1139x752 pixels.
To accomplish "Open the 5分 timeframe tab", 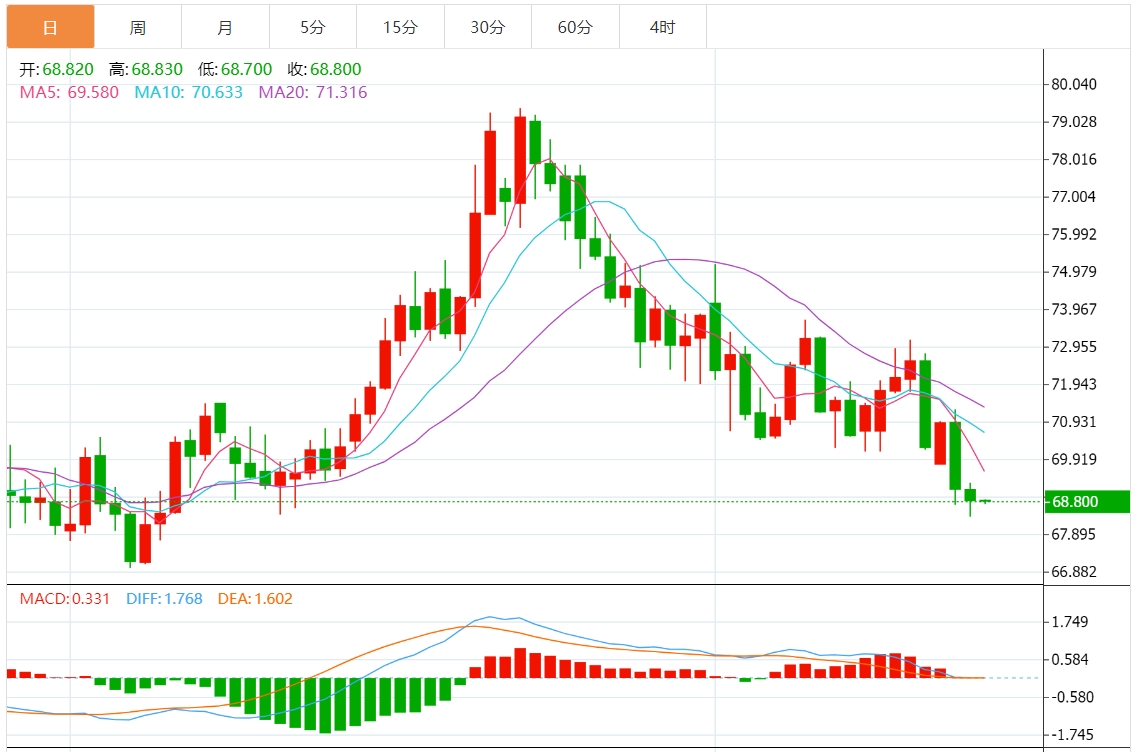I will [313, 27].
